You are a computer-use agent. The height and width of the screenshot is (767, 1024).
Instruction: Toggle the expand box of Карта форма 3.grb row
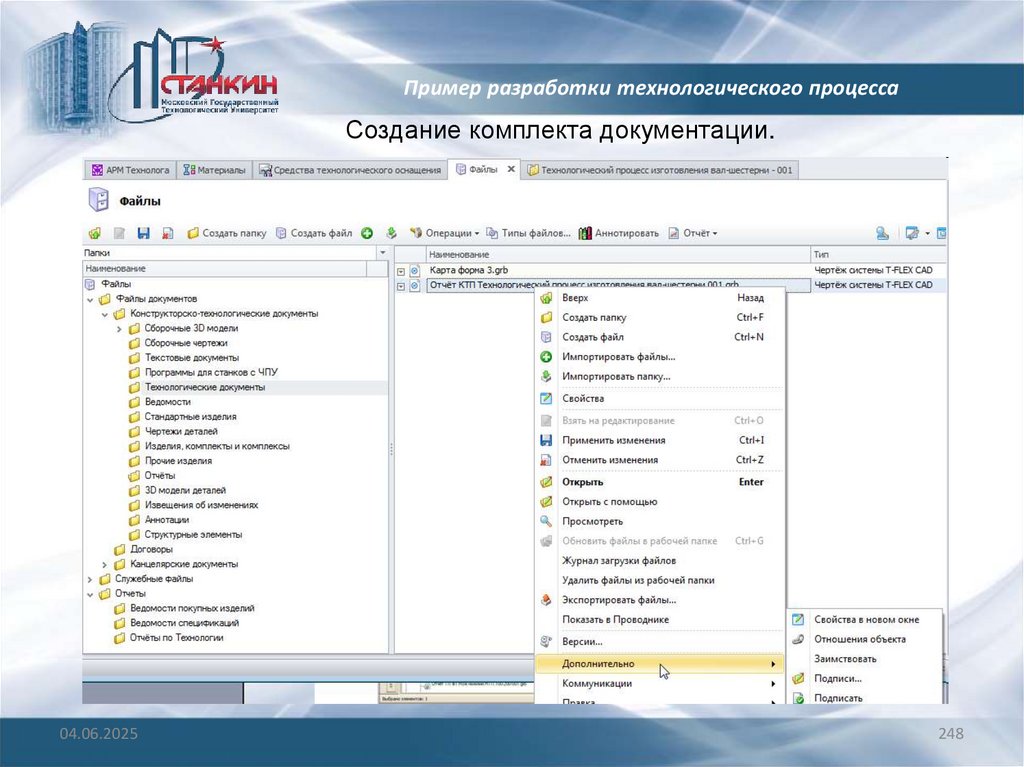(401, 271)
